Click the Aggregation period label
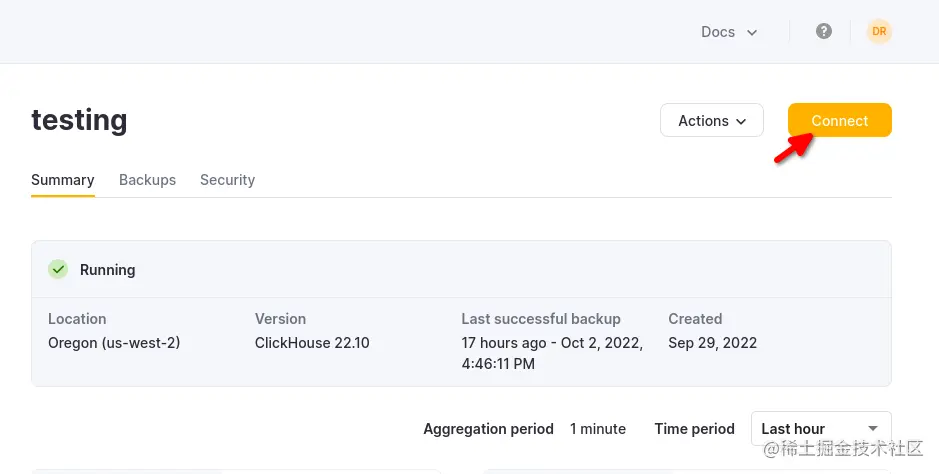 (x=488, y=429)
